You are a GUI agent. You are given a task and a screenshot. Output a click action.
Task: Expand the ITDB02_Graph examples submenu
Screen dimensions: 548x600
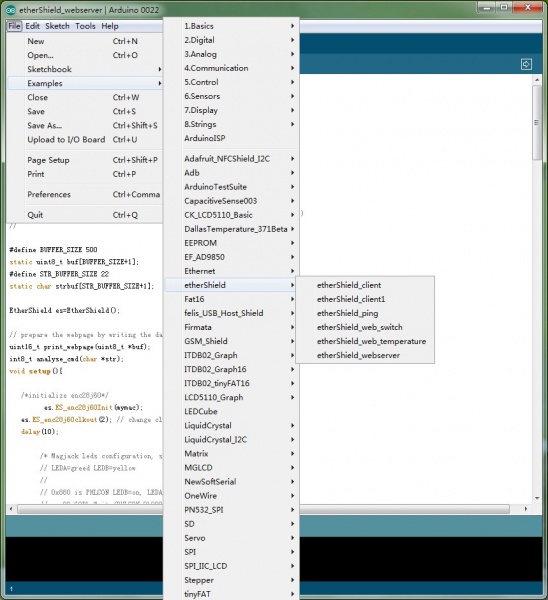click(232, 355)
